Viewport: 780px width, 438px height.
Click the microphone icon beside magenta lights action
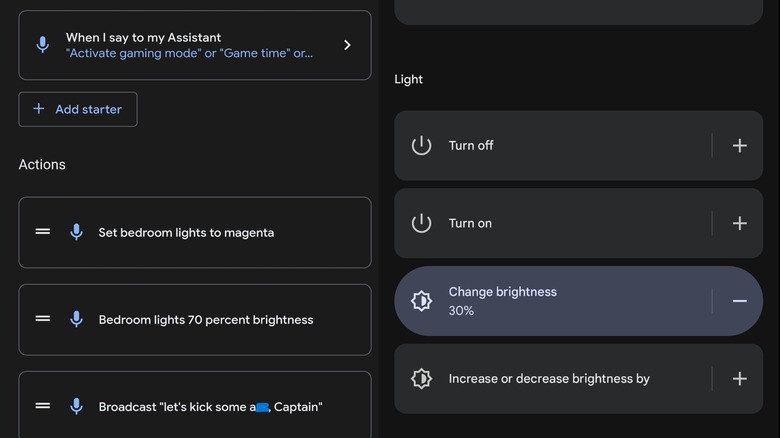tap(76, 232)
